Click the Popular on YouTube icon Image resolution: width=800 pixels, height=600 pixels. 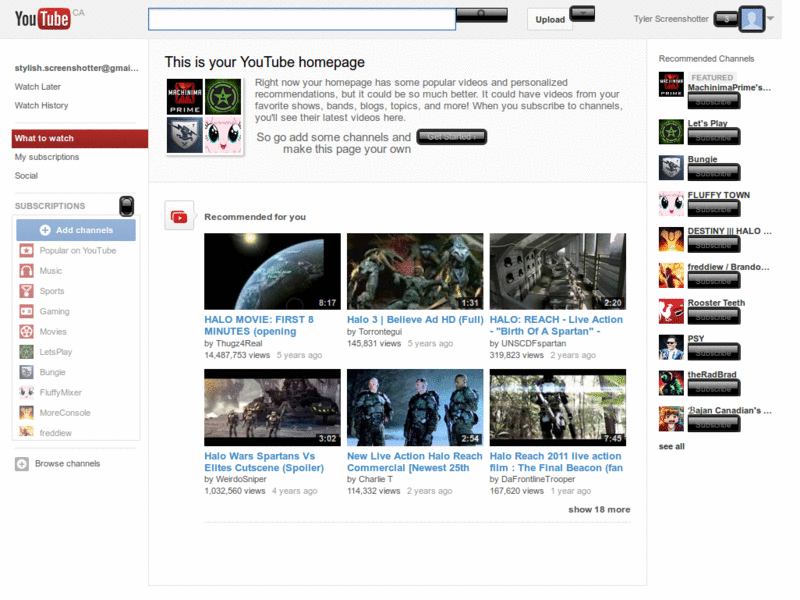click(26, 251)
